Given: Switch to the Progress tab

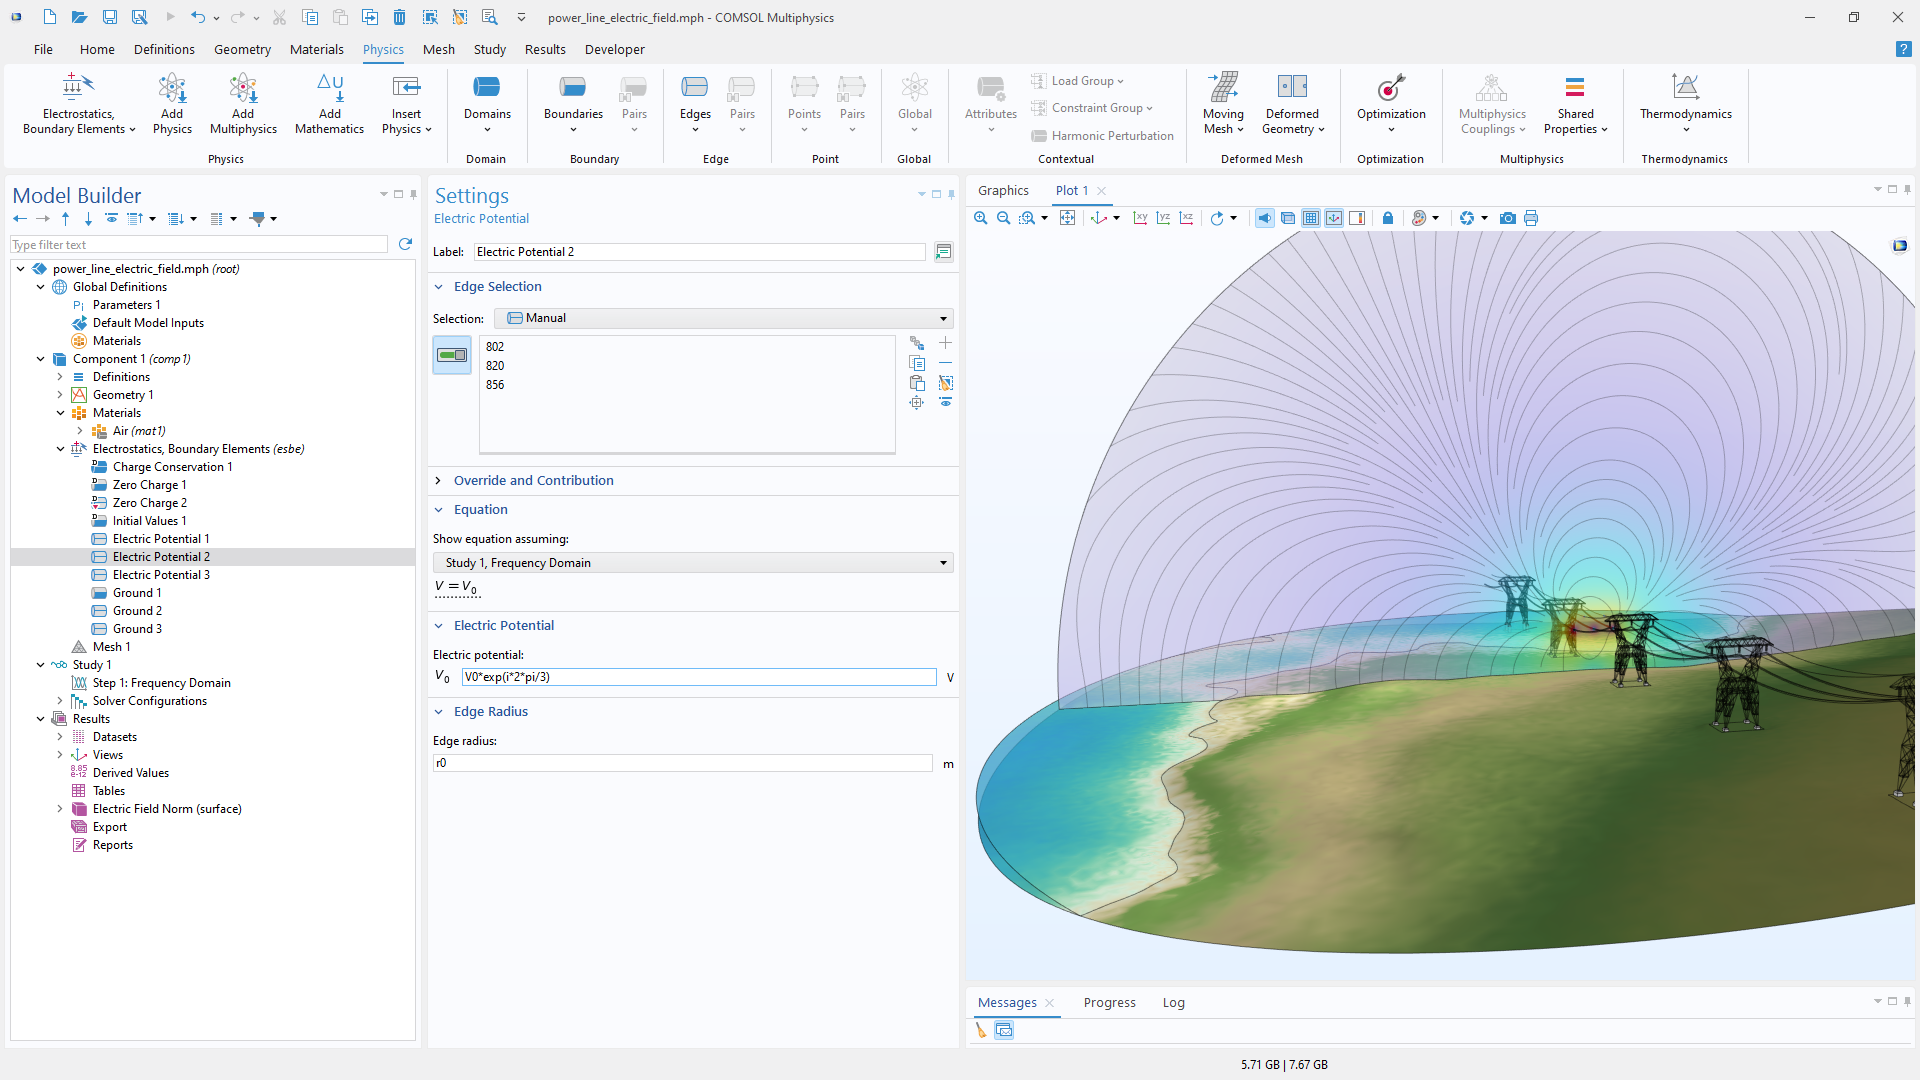Looking at the screenshot, I should click(x=1109, y=1002).
